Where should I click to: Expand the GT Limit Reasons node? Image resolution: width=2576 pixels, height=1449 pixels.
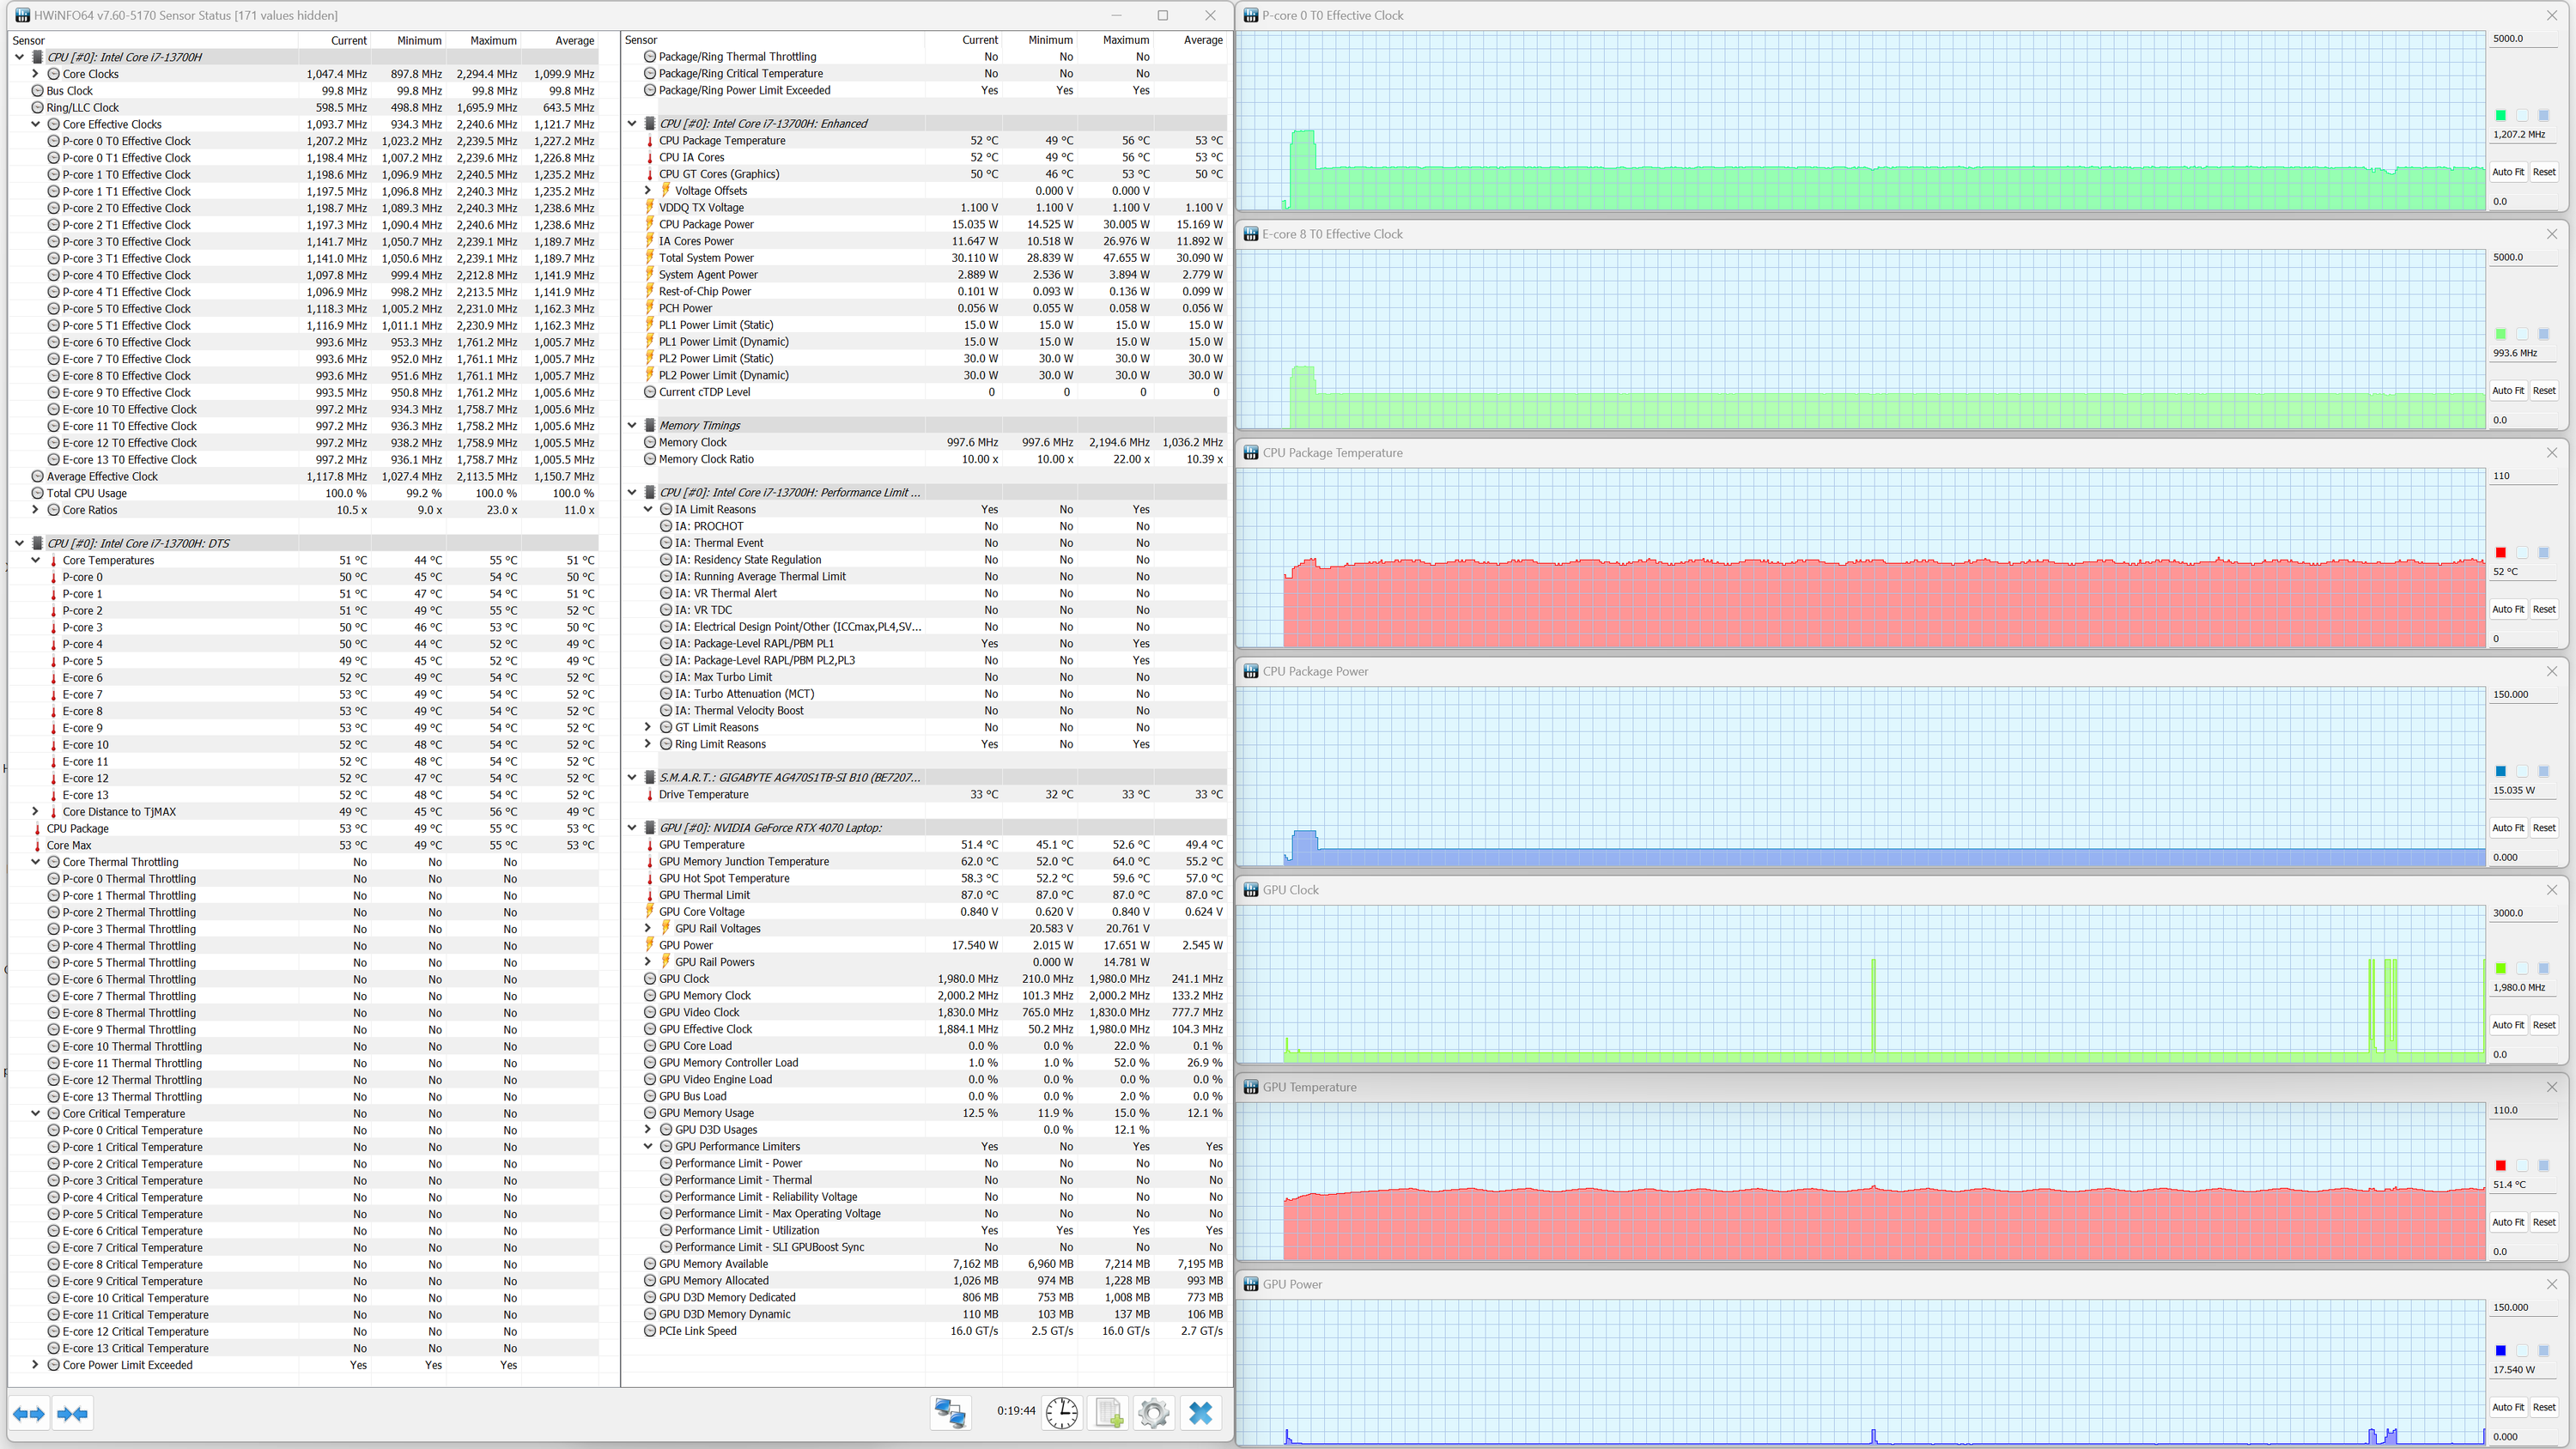[x=648, y=727]
